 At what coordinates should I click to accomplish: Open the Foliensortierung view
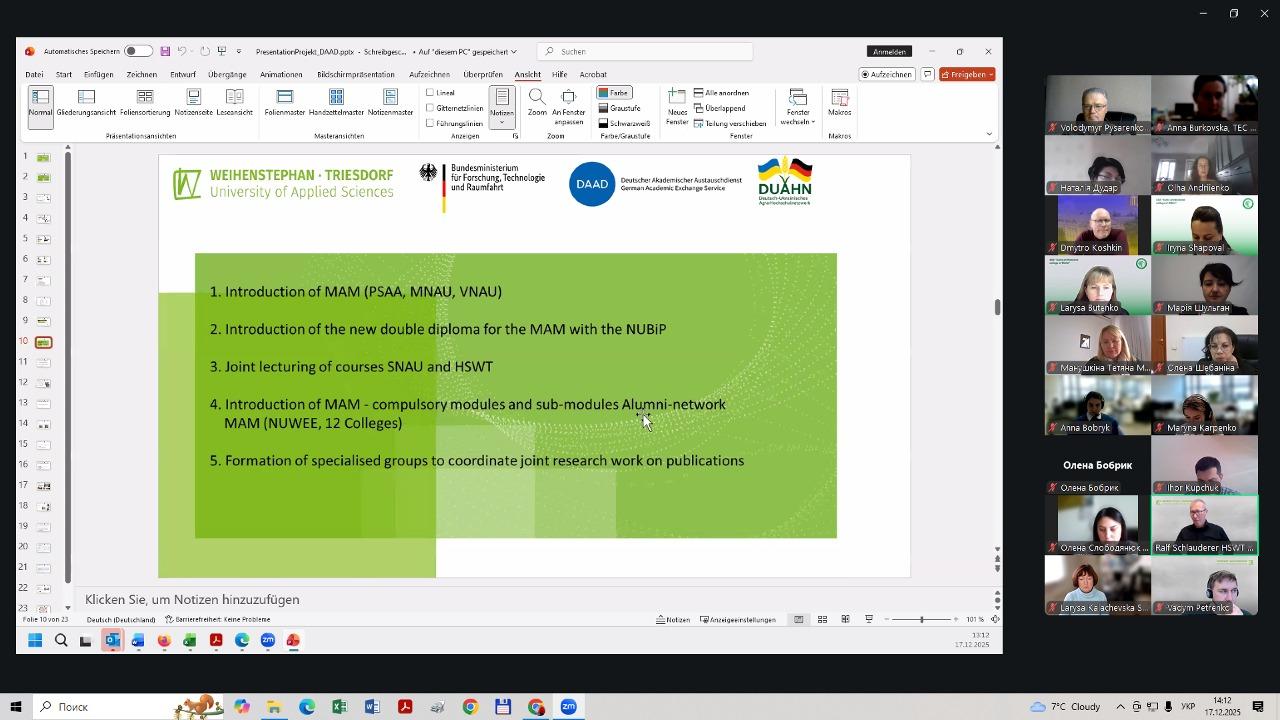(x=145, y=102)
